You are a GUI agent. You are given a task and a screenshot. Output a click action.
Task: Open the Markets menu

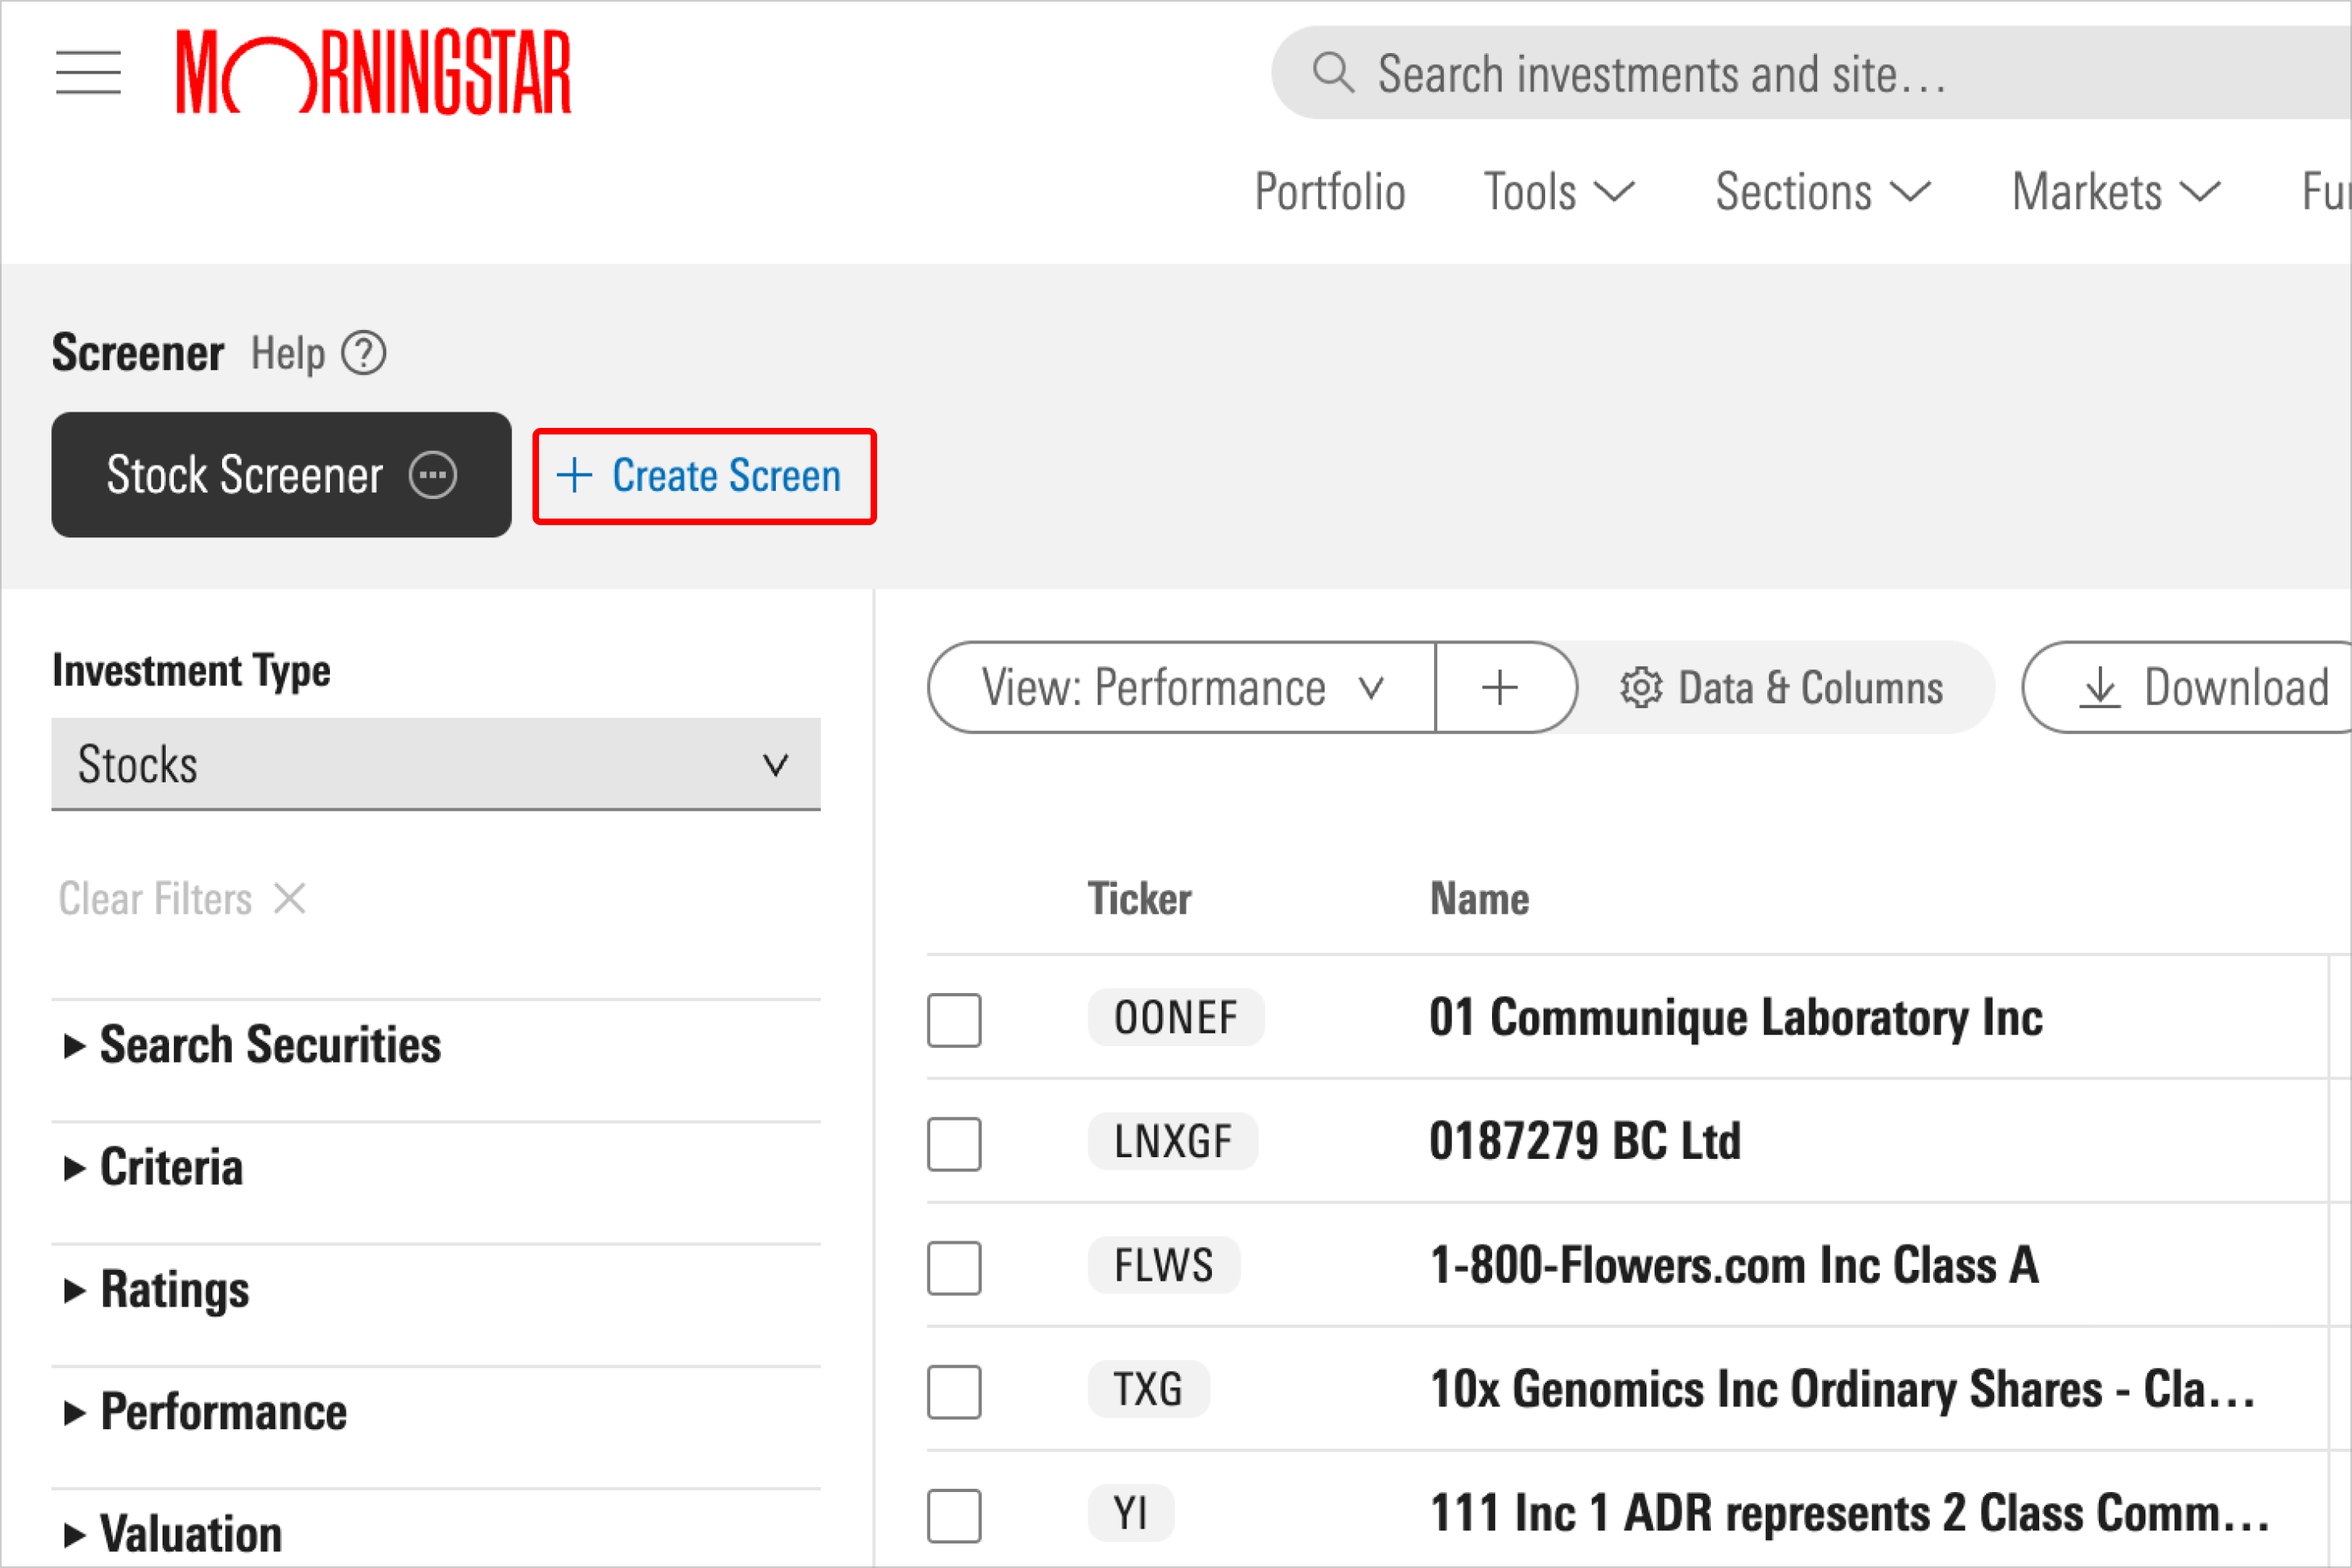[x=2116, y=192]
